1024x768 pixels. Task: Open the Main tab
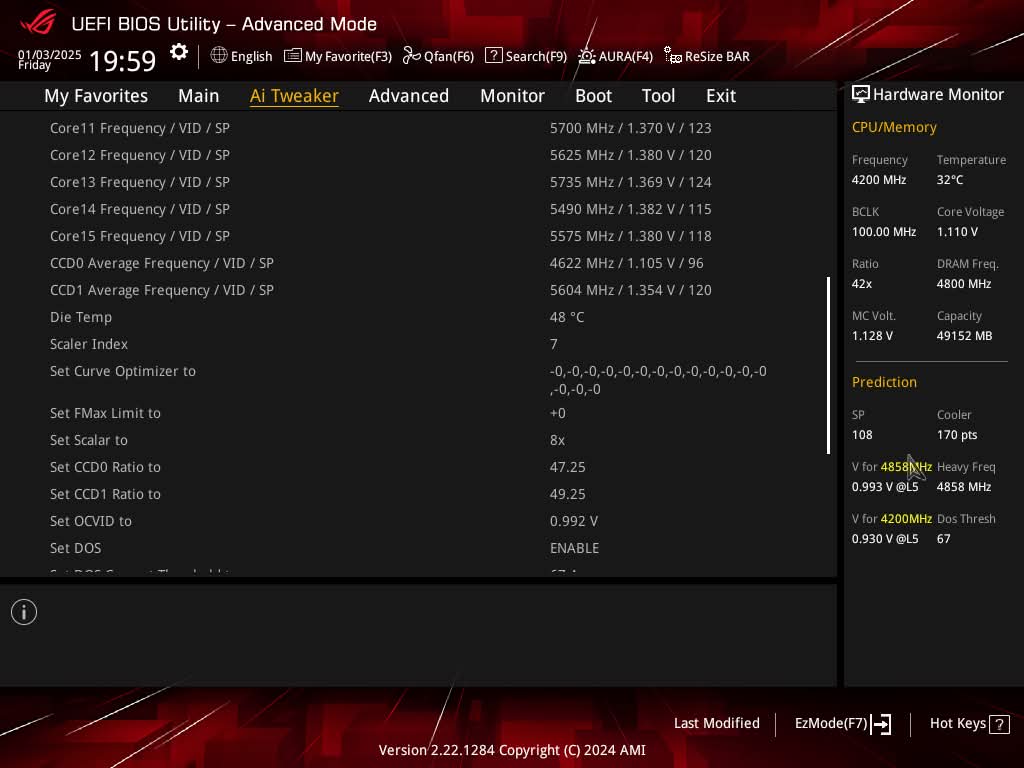tap(199, 96)
